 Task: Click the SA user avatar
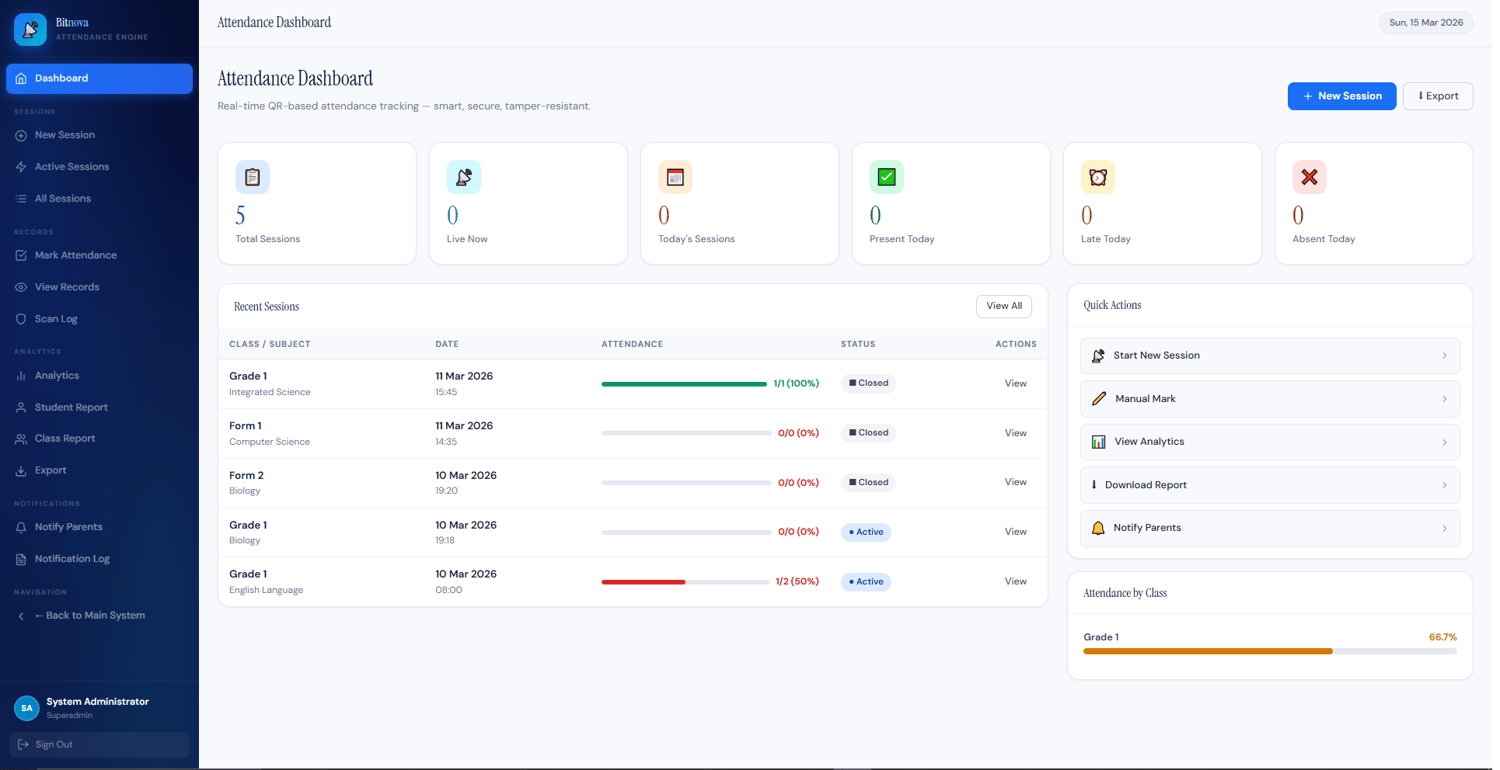coord(27,708)
